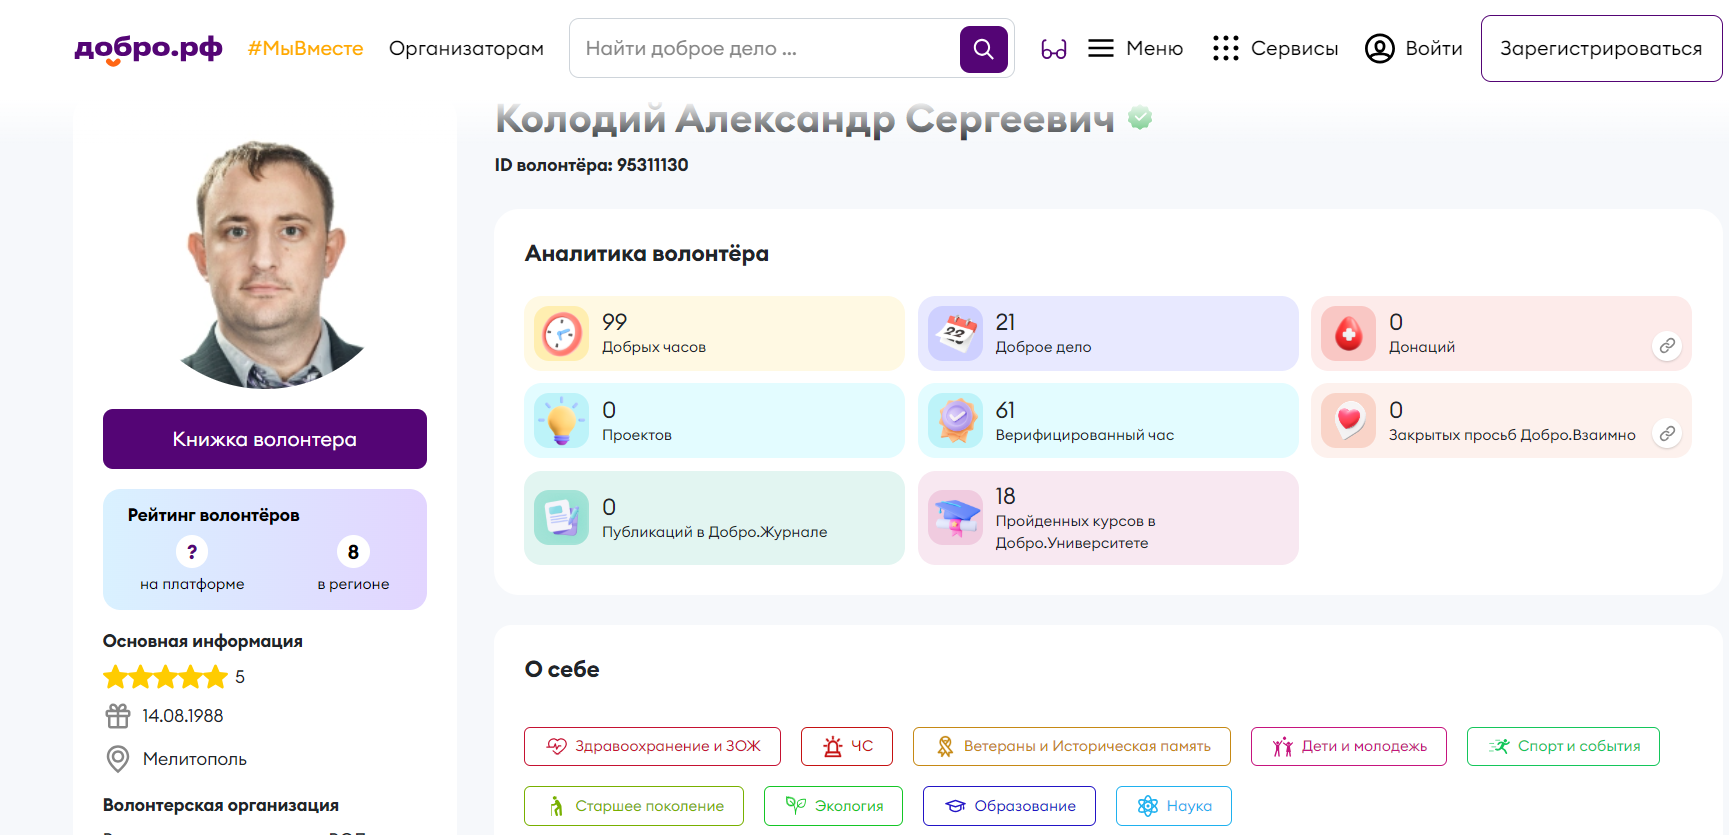Screen dimensions: 1729x835
Task: Click the blood drop Донаций icon
Action: pyautogui.click(x=1348, y=333)
